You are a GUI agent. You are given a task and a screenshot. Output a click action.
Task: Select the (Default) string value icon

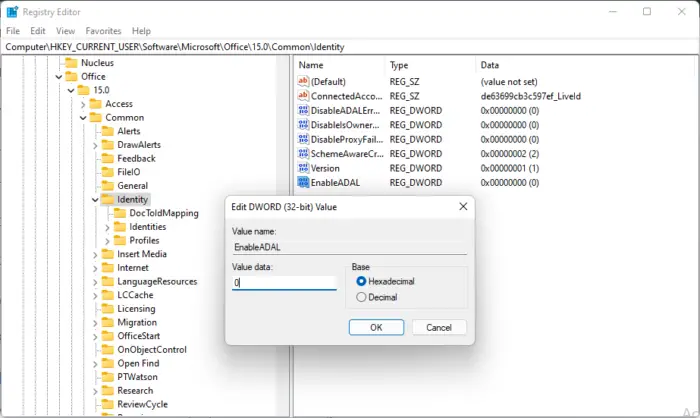click(x=303, y=81)
